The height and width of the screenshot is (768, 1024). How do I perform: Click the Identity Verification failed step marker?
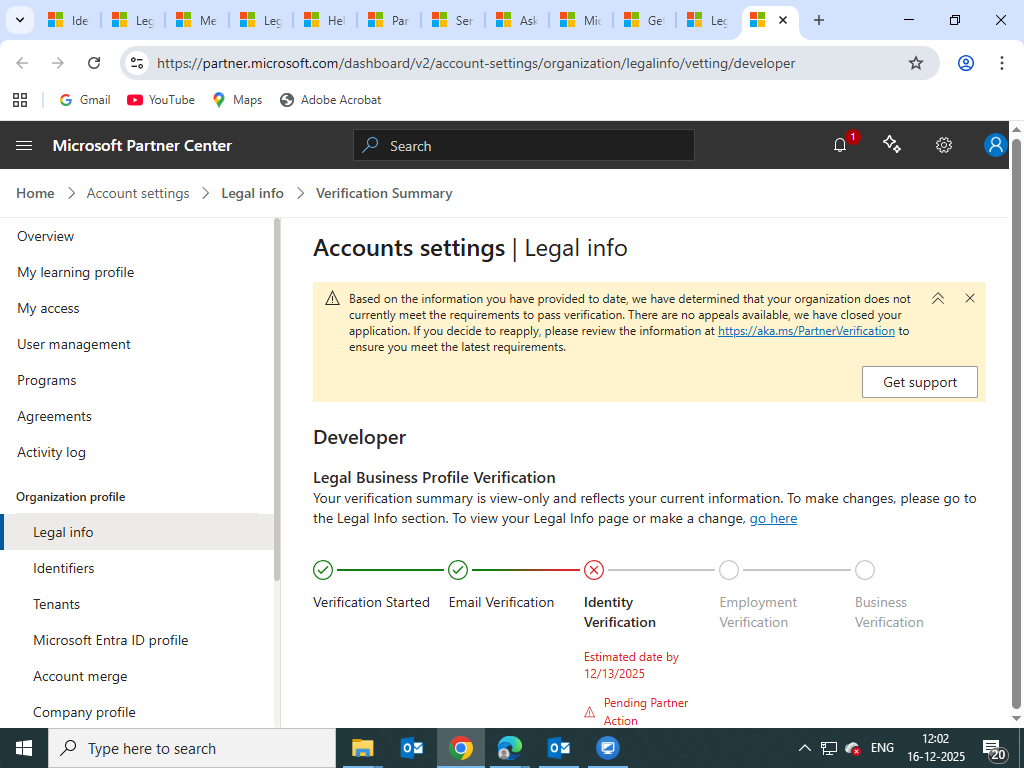tap(594, 570)
